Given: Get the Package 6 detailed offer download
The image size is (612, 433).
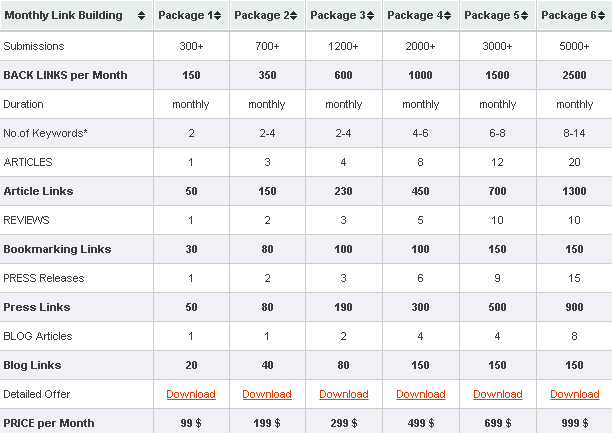Looking at the screenshot, I should pyautogui.click(x=574, y=394).
